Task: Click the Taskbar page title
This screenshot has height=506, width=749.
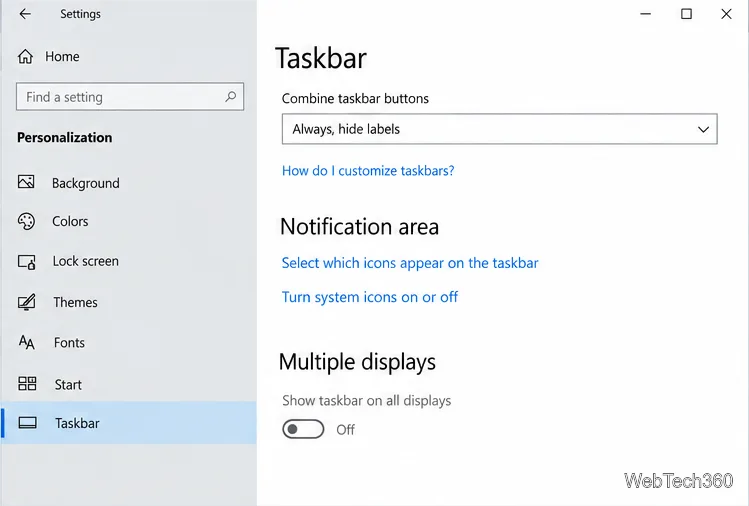Action: [x=321, y=58]
